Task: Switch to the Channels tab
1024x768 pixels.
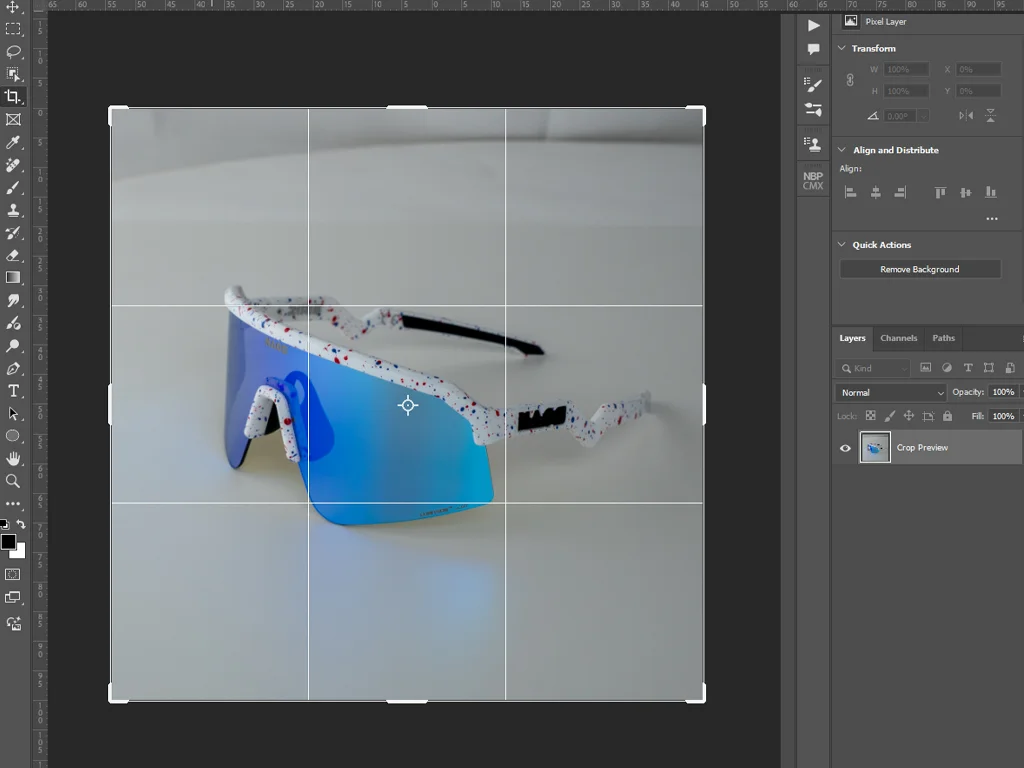Action: [x=898, y=338]
